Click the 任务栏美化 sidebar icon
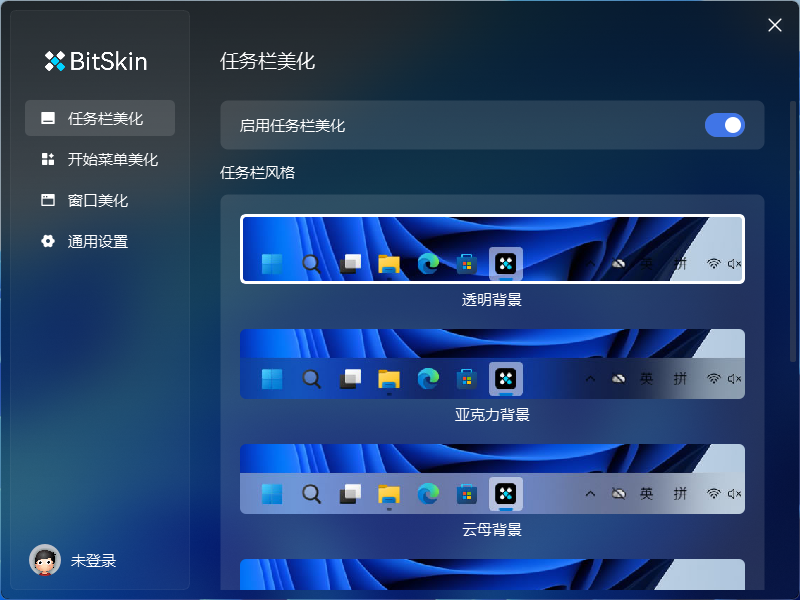Image resolution: width=800 pixels, height=600 pixels. [48, 118]
